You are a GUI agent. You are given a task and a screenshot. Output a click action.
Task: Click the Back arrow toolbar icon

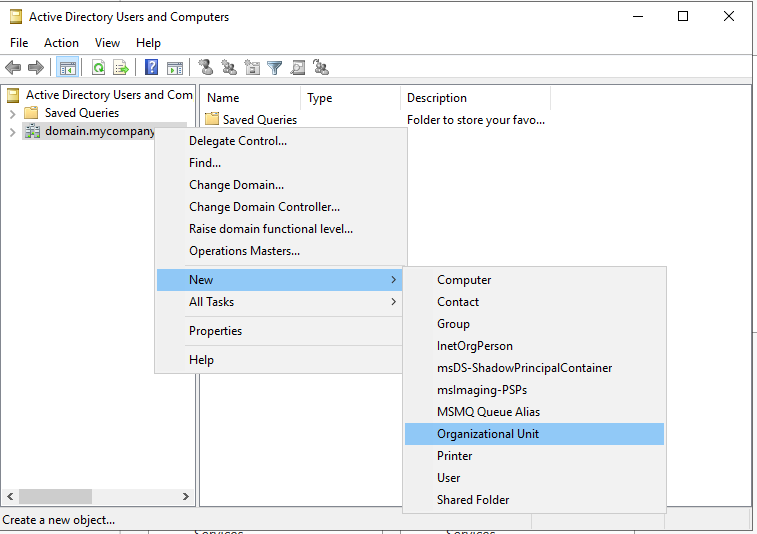[13, 68]
